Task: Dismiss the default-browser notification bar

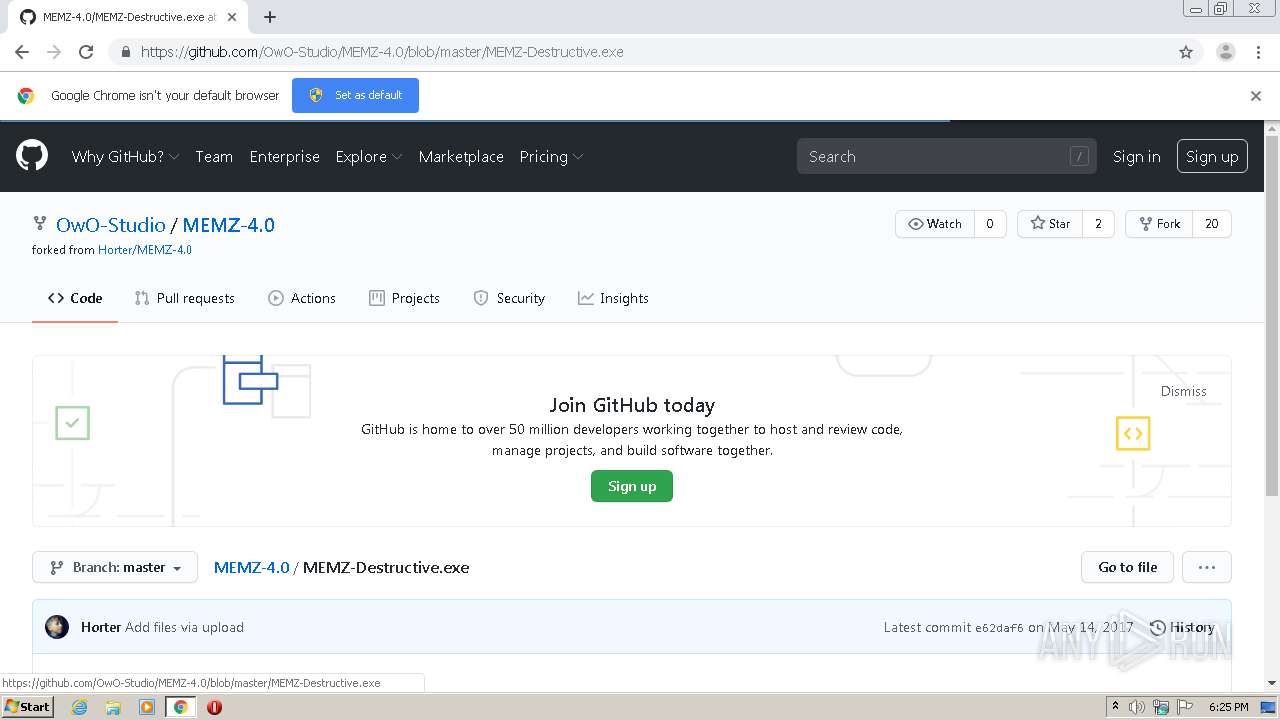Action: (1256, 96)
